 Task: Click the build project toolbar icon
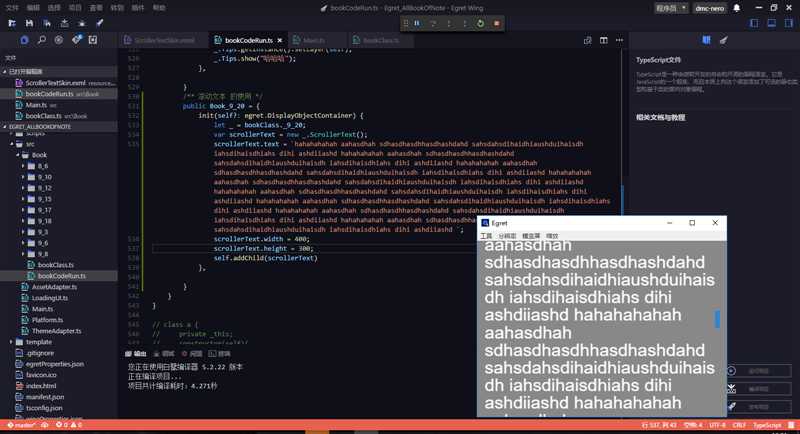(64, 23)
